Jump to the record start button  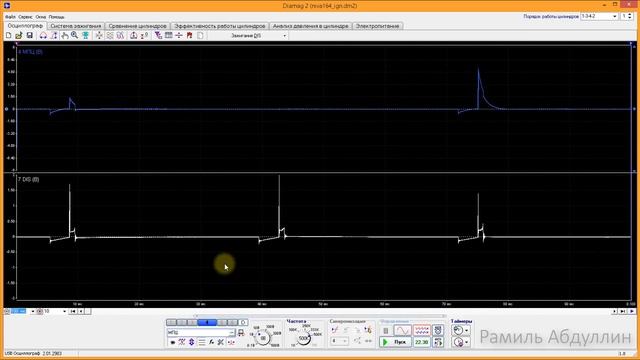tap(73, 311)
